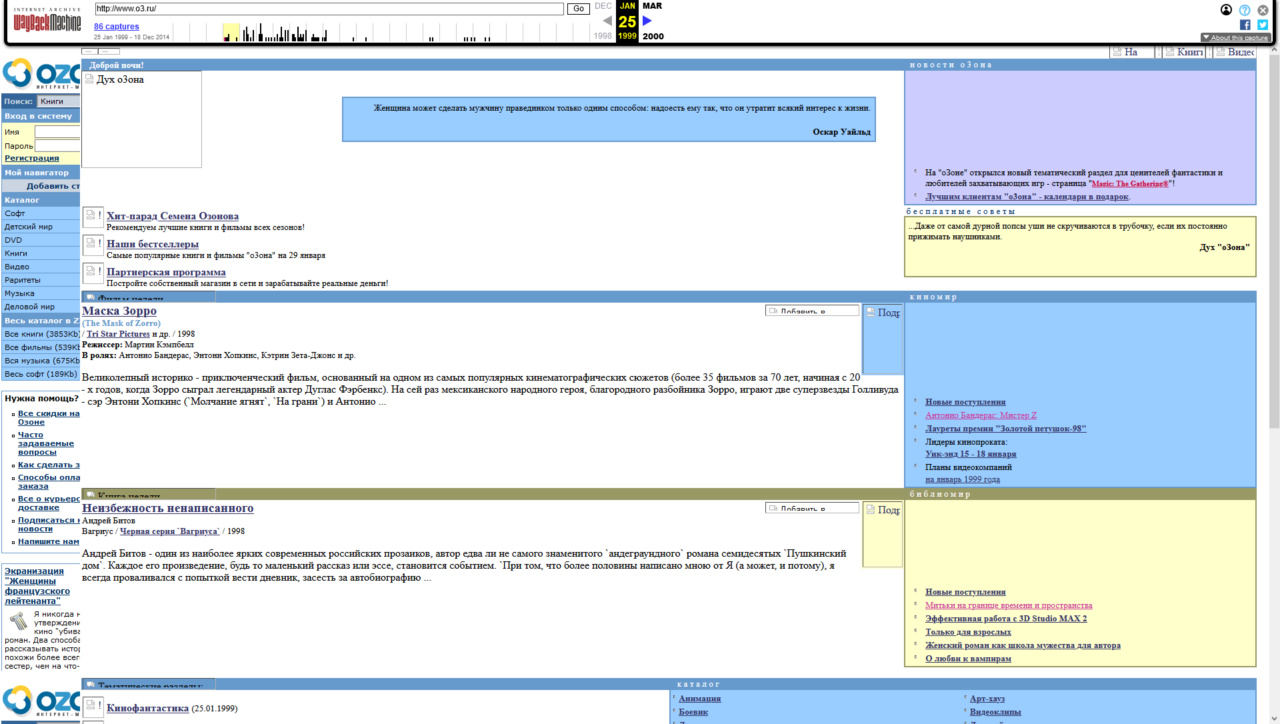Go to previous capture with gray arrow

607,21
